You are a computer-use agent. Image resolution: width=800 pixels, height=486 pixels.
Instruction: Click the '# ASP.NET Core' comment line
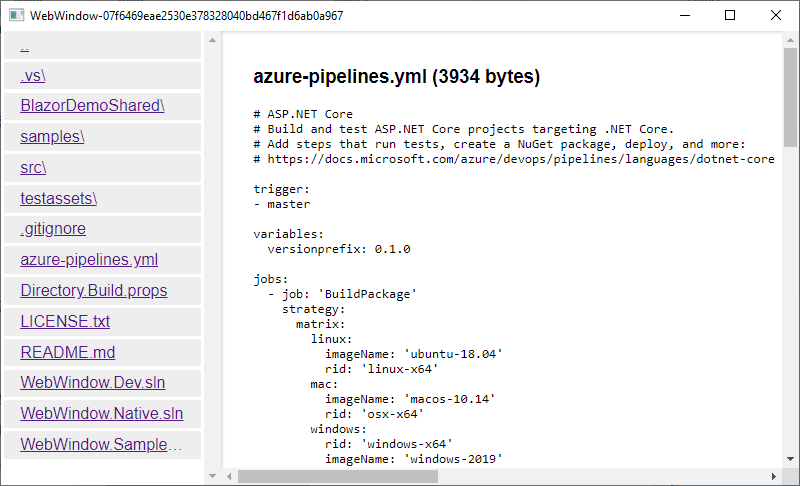303,114
